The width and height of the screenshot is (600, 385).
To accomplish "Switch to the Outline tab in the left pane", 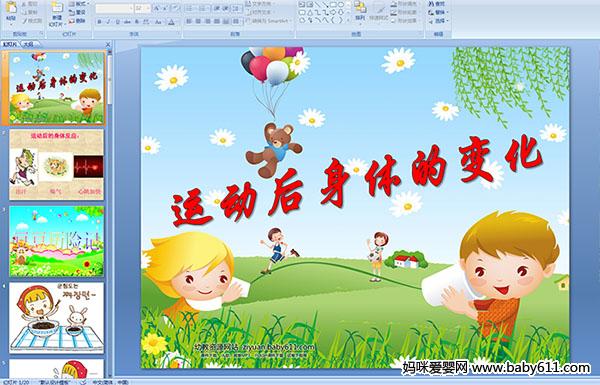I will (x=28, y=44).
